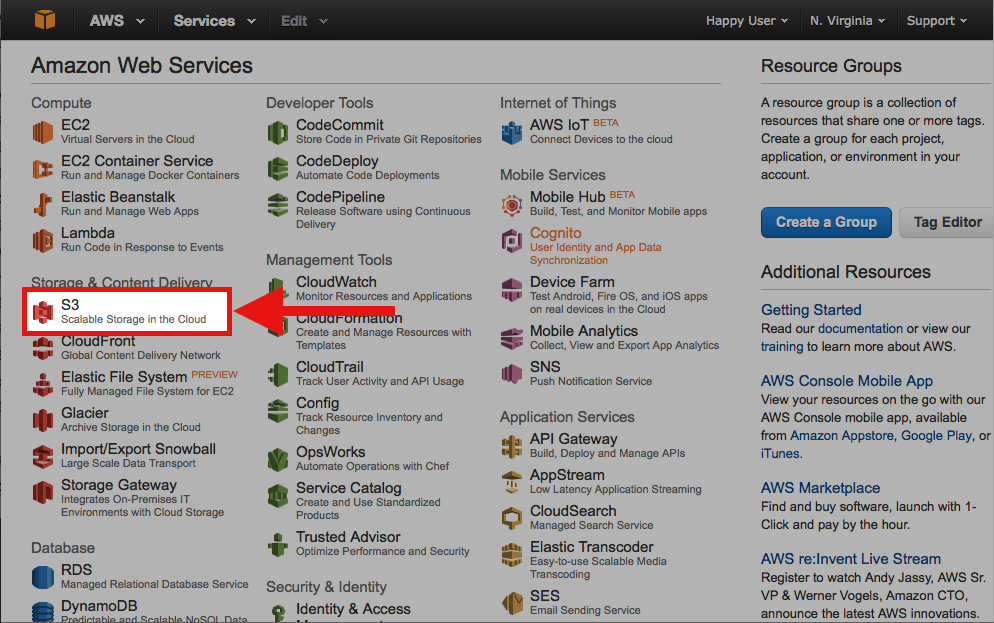Click the Device Farm icon
994x623 pixels.
pos(512,290)
